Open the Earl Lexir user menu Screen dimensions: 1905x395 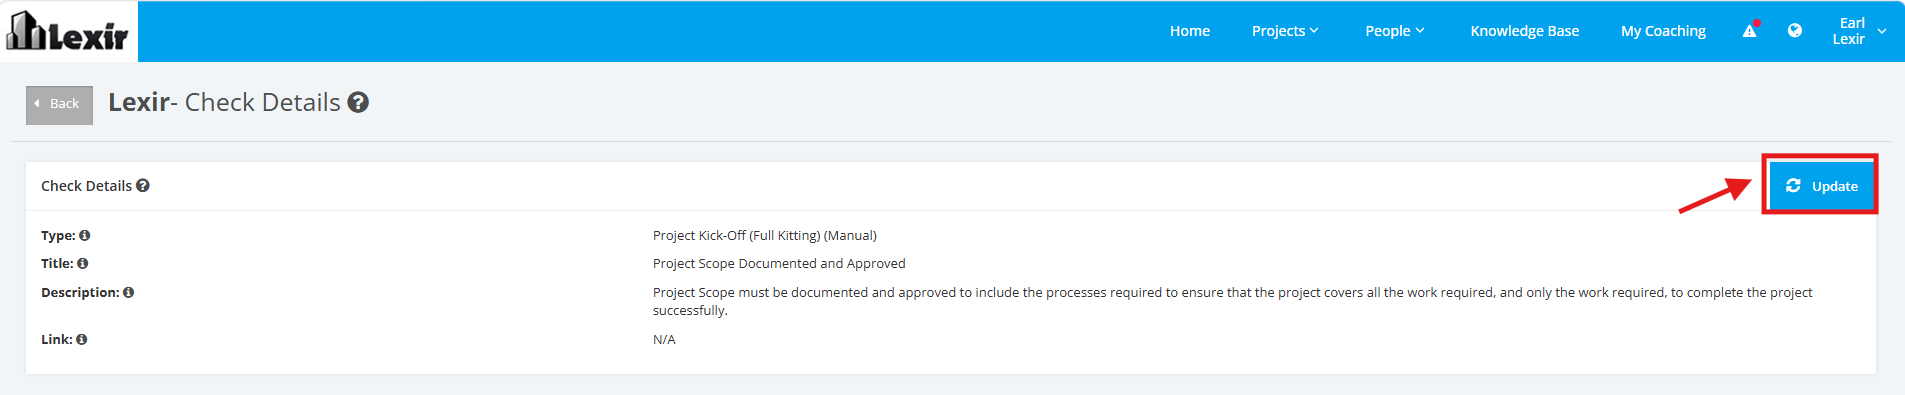[x=1859, y=31]
